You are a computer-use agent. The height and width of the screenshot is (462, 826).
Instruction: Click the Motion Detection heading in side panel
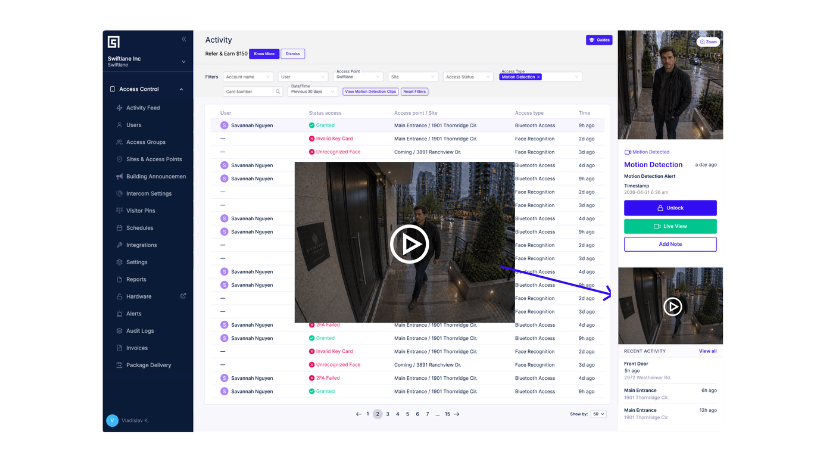653,165
